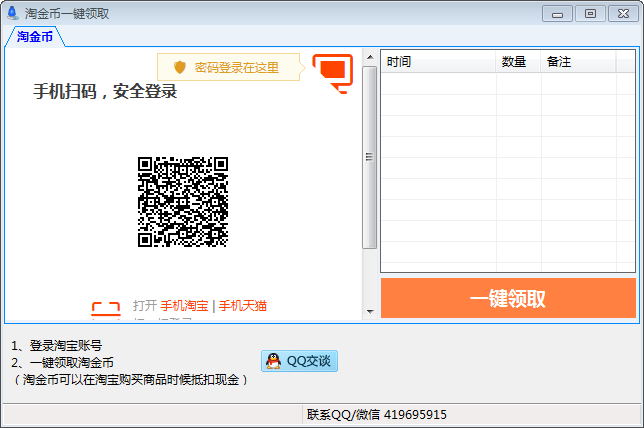Sort by the 时间 column header

pyautogui.click(x=438, y=62)
